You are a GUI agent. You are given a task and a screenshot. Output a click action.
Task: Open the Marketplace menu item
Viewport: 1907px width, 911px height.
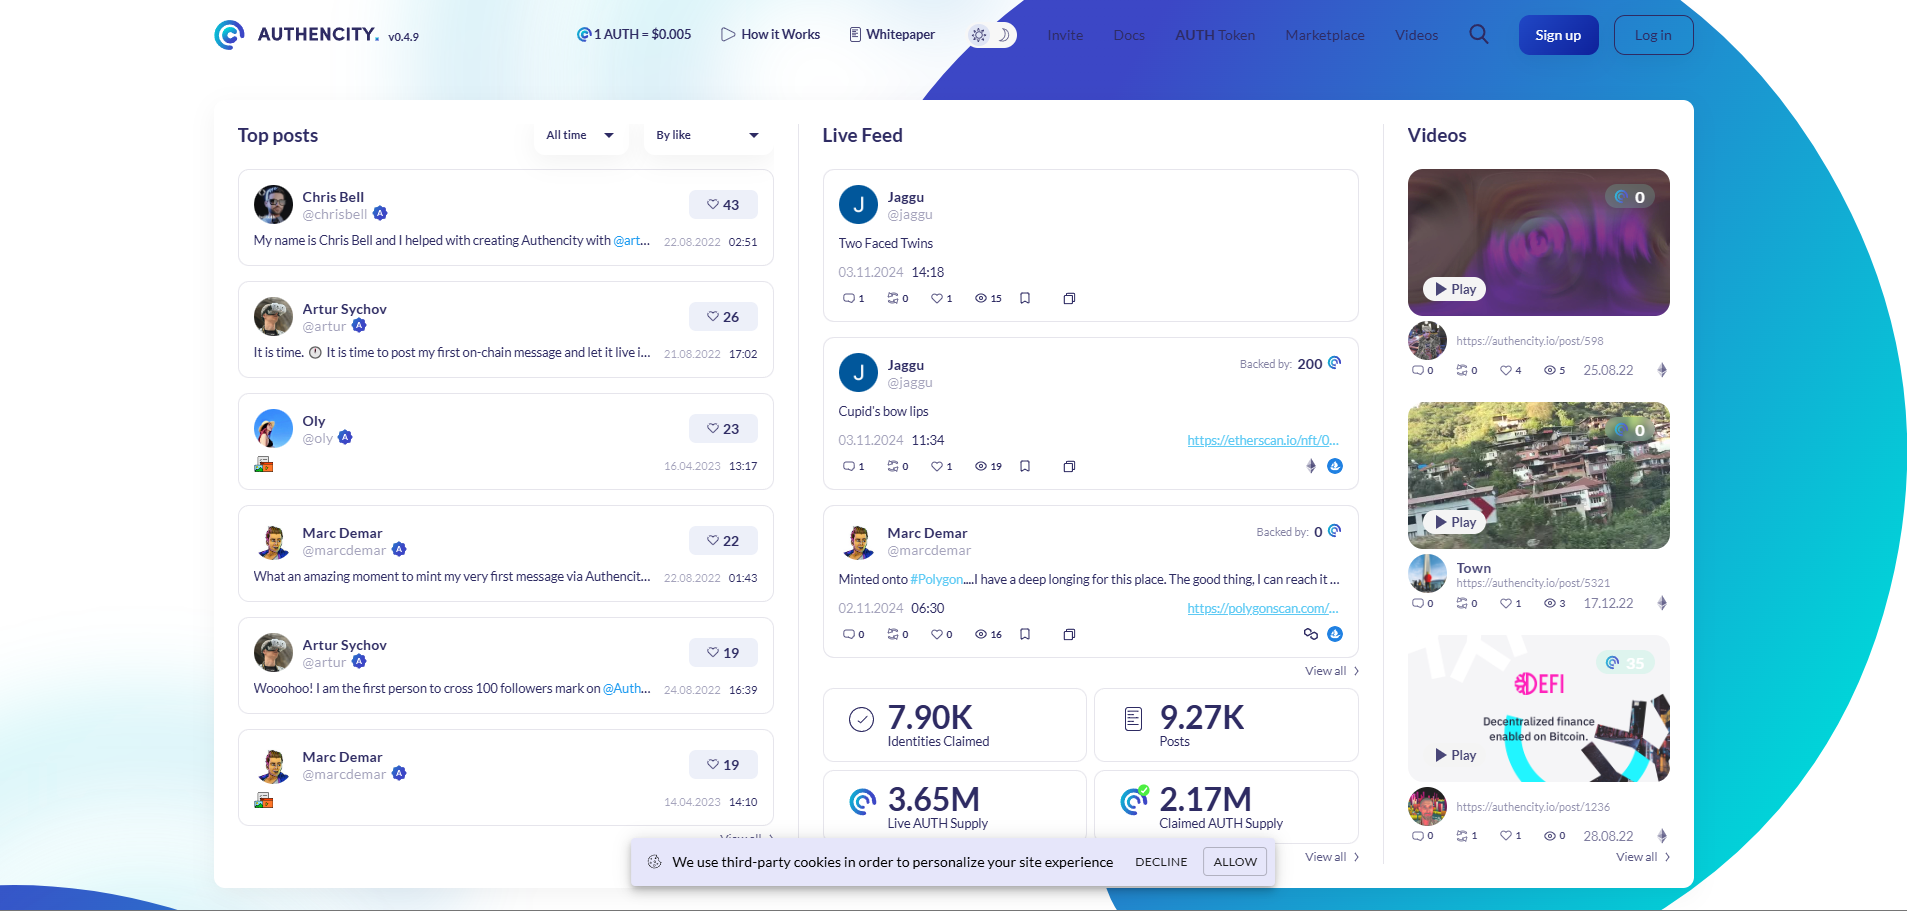1325,35
